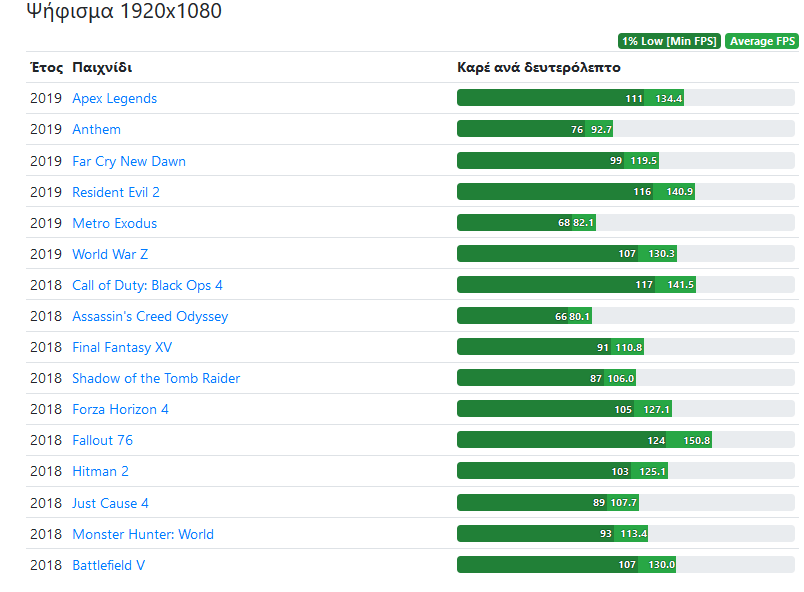Viewport: 804px width, 592px height.
Task: Click the Final Fantasy XV 91 minimum value
Action: [602, 348]
